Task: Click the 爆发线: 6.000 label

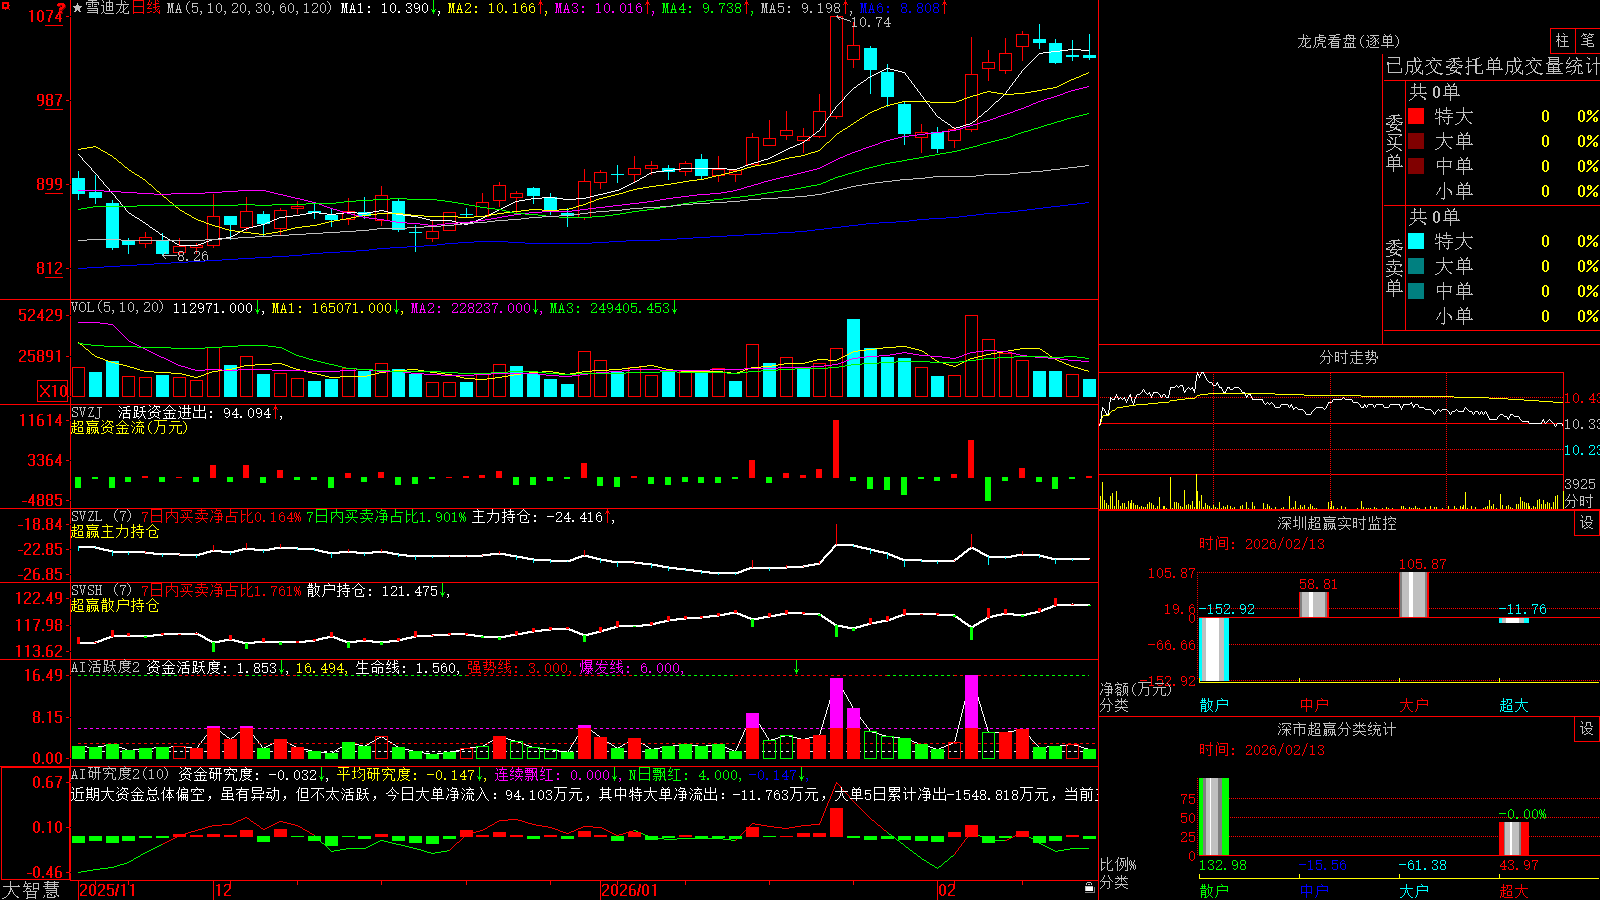Action: pyautogui.click(x=630, y=668)
